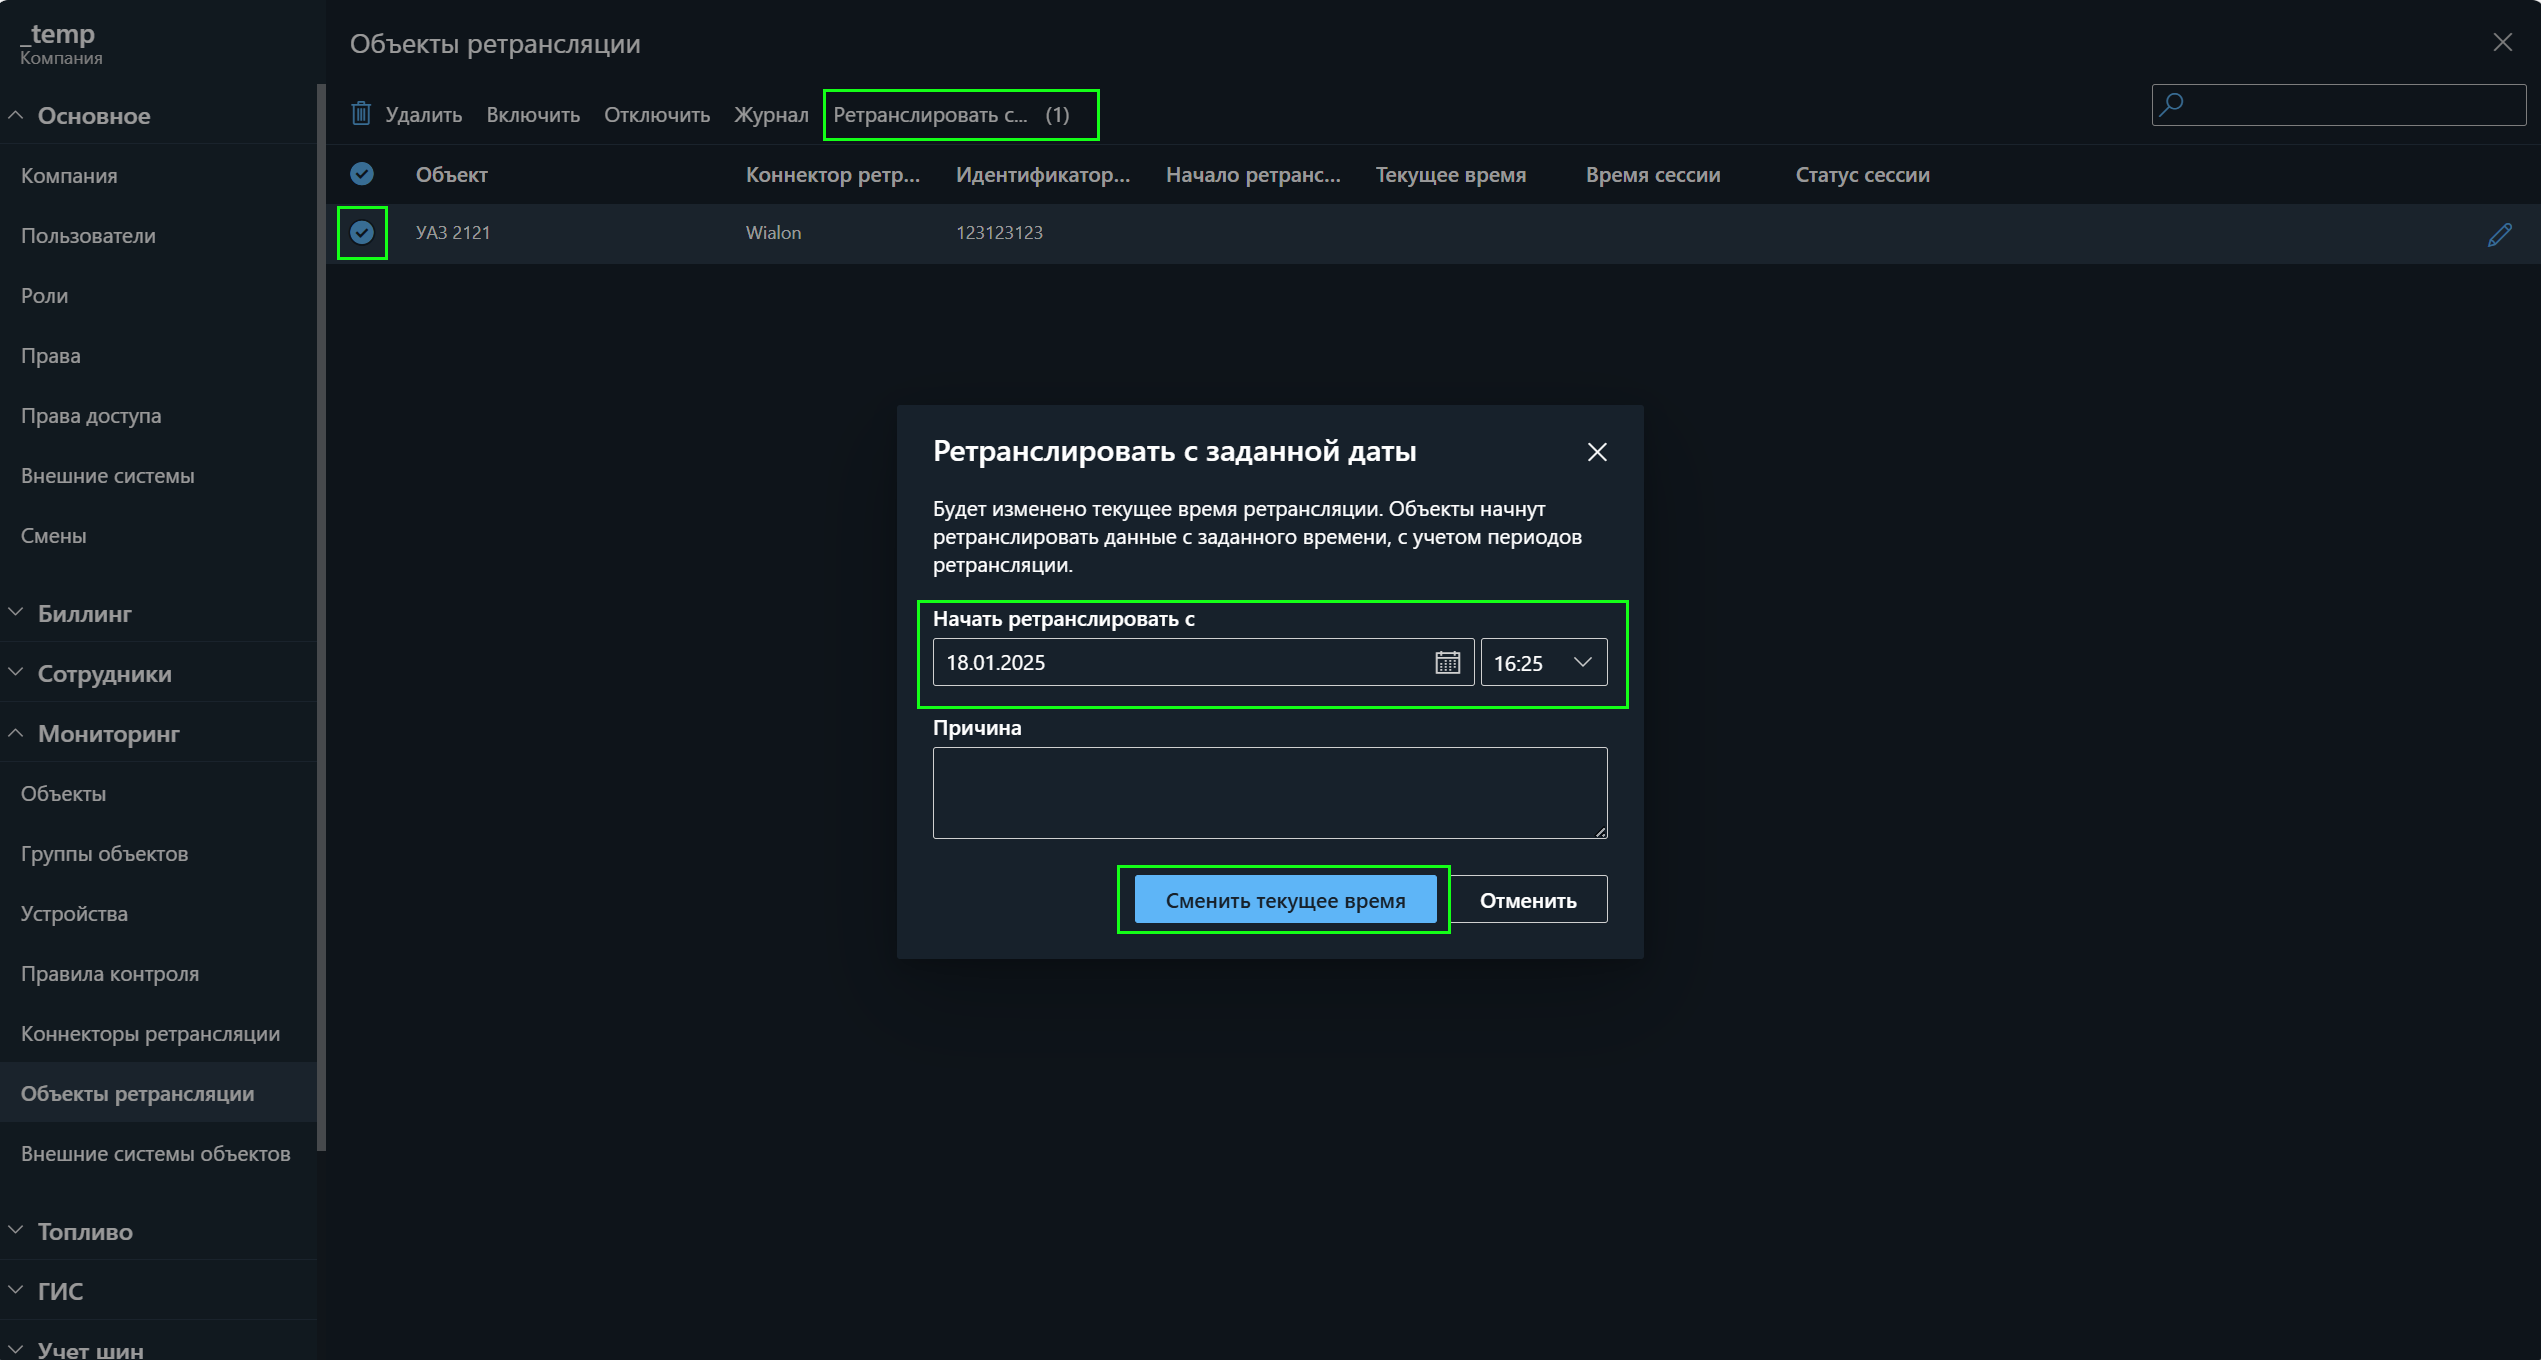Expand the Топливо section
Image resolution: width=2541 pixels, height=1360 pixels.
click(x=84, y=1231)
